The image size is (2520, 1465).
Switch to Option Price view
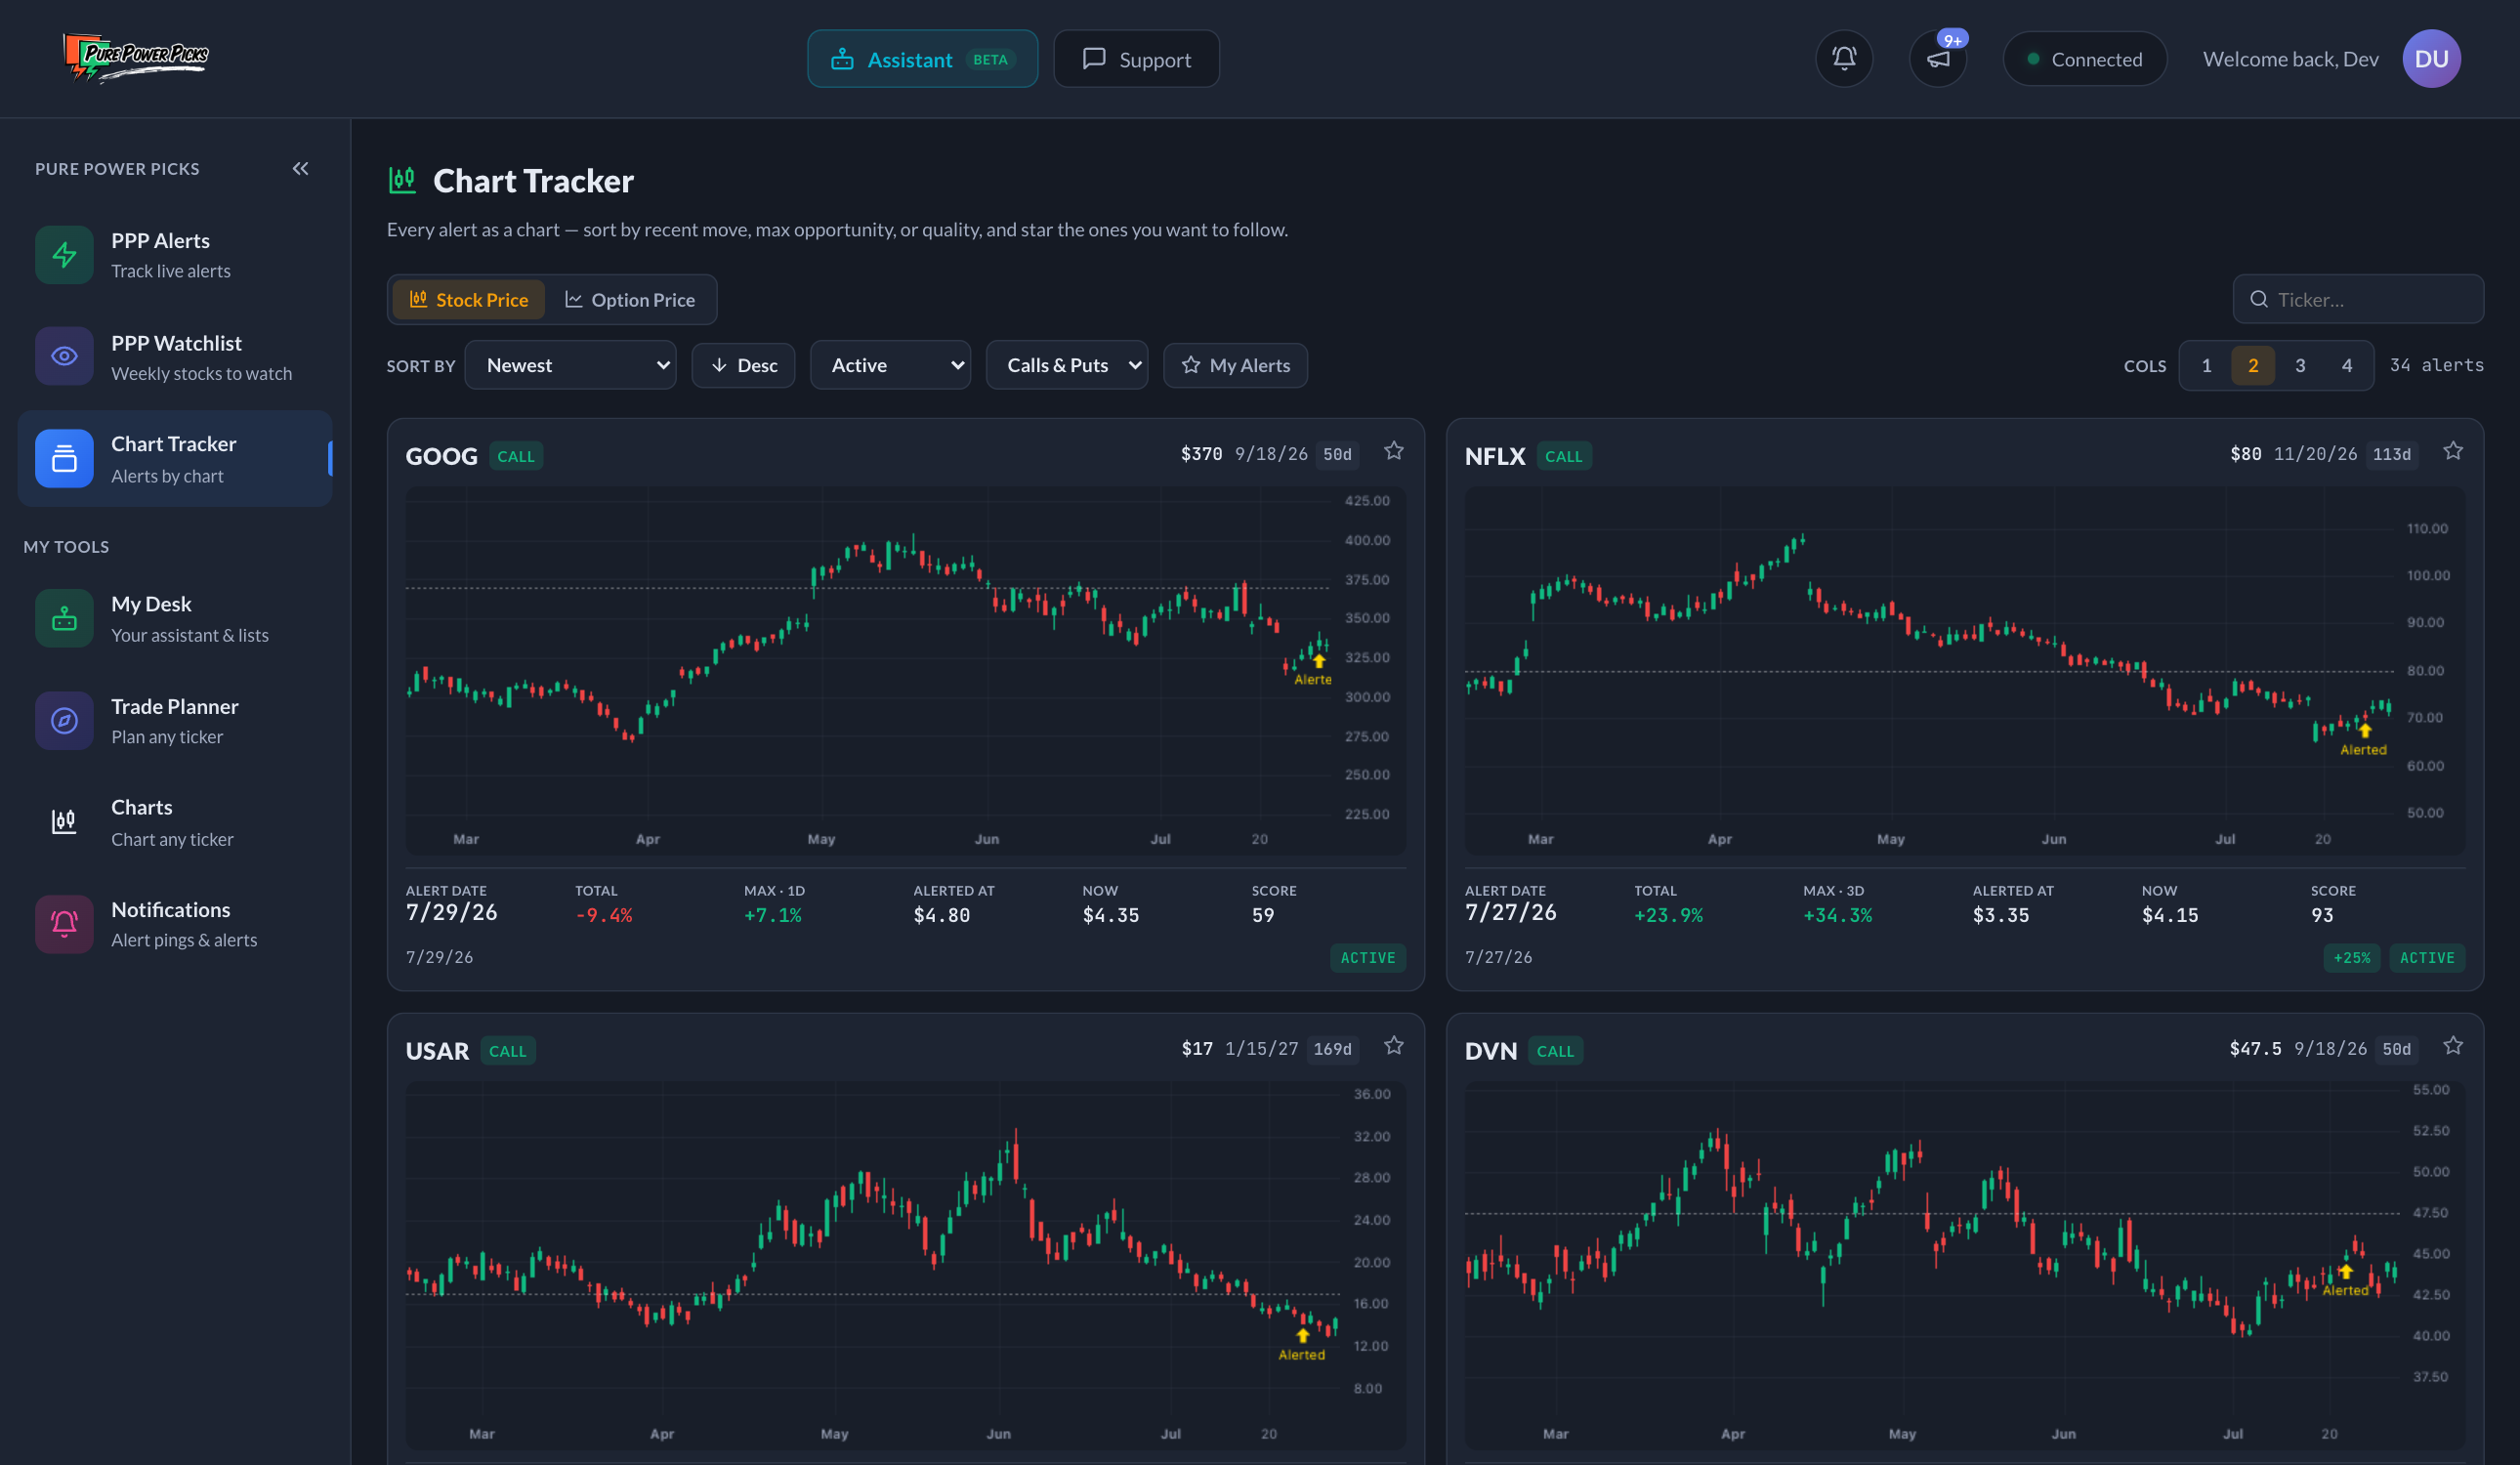630,299
